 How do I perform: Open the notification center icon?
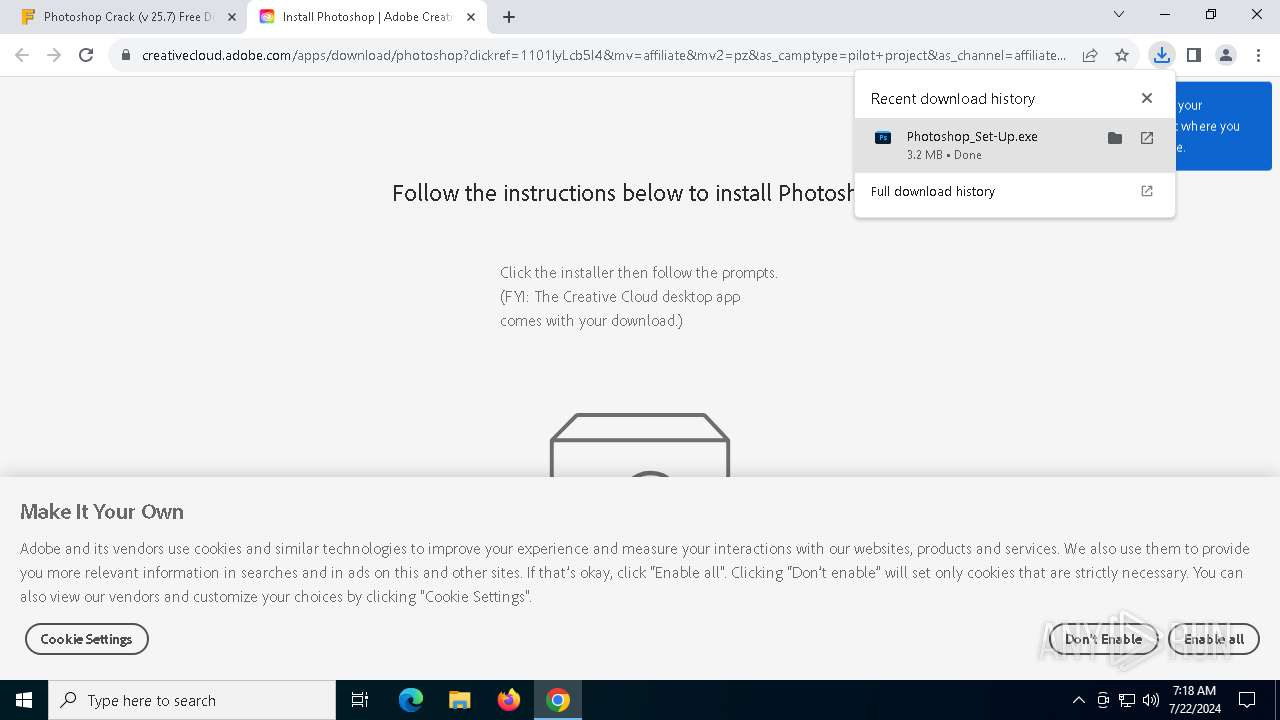[x=1247, y=700]
